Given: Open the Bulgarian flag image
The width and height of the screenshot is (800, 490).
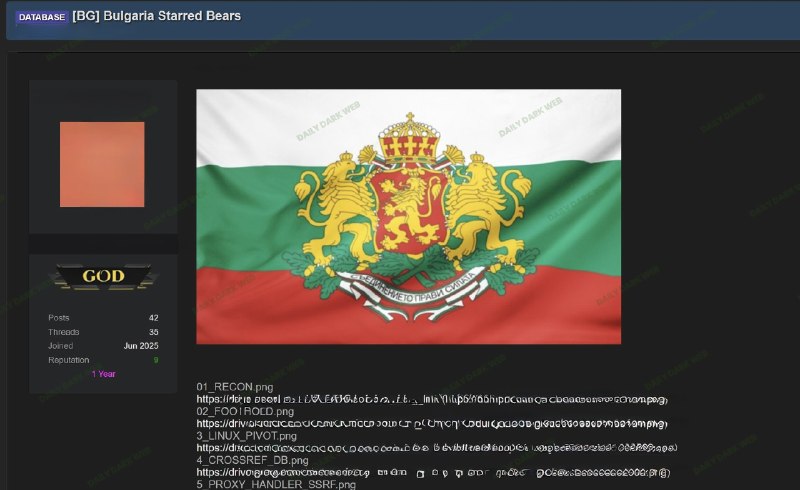Looking at the screenshot, I should tap(409, 216).
